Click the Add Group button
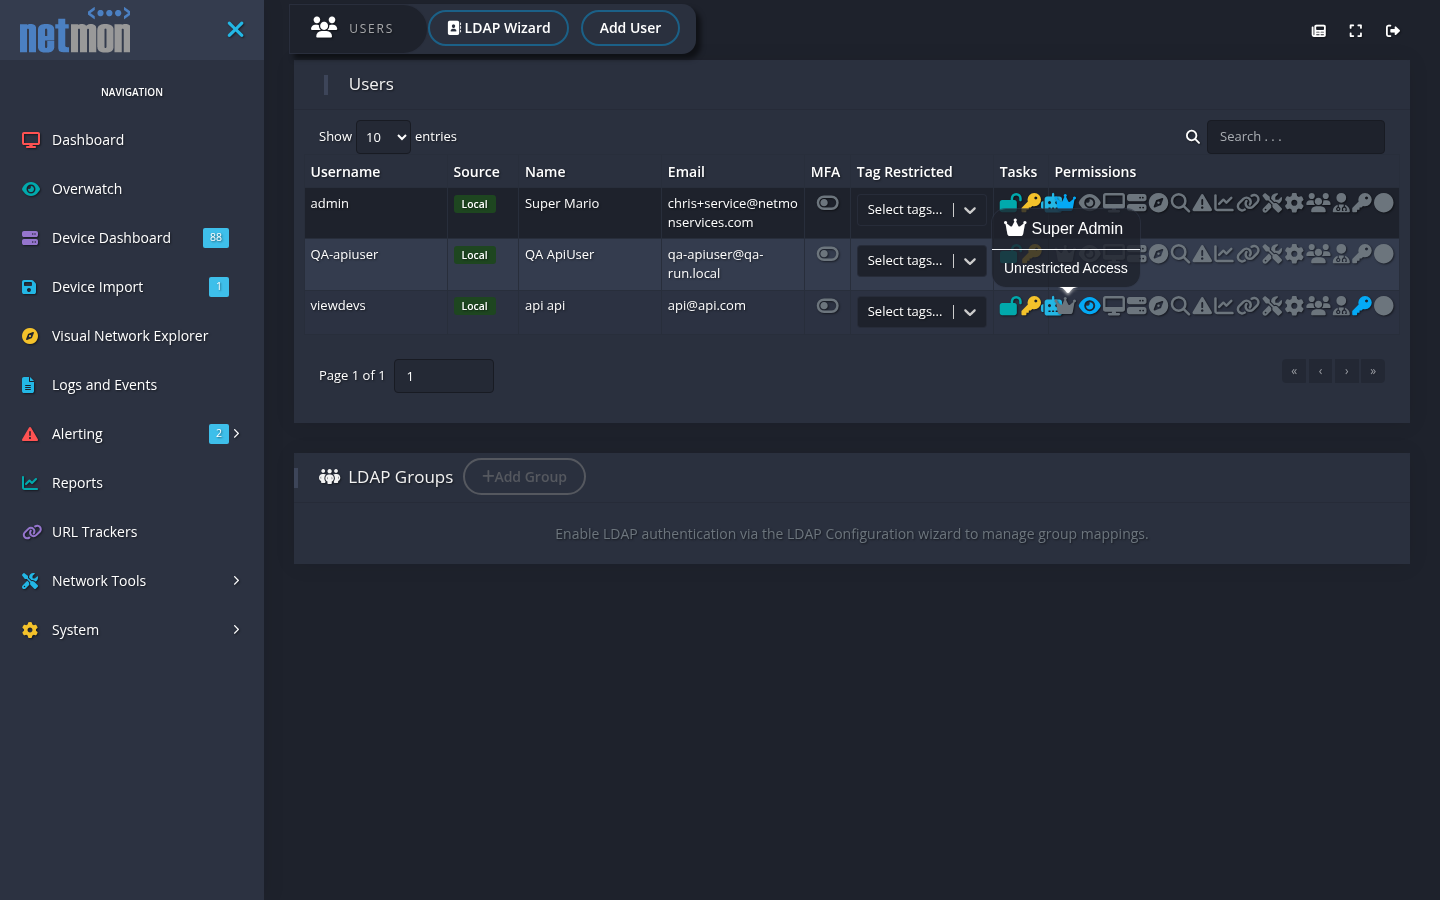Screen dimensions: 1440x900 [524, 477]
